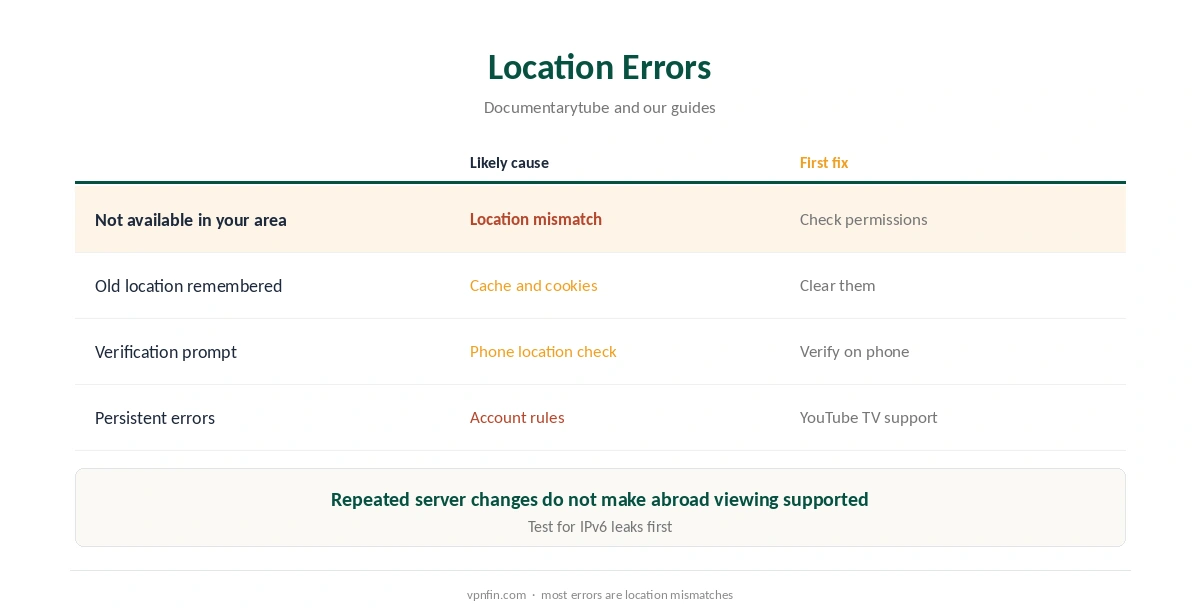
Task: Click the "Clear them" cell
Action: click(x=838, y=285)
